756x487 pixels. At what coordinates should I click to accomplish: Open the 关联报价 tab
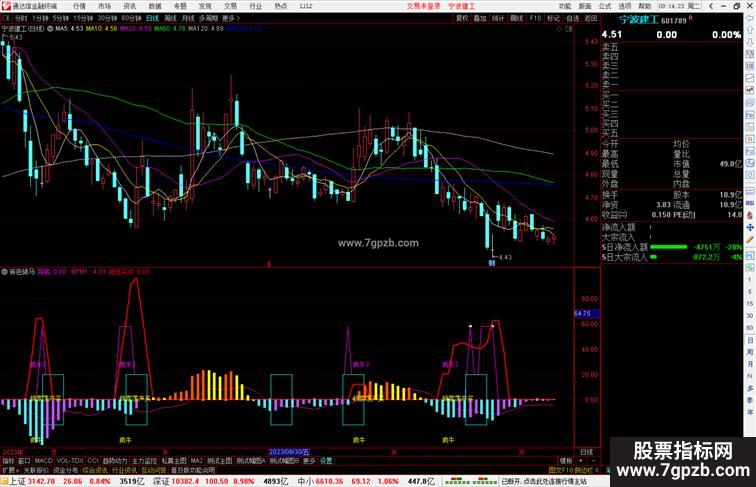click(36, 470)
